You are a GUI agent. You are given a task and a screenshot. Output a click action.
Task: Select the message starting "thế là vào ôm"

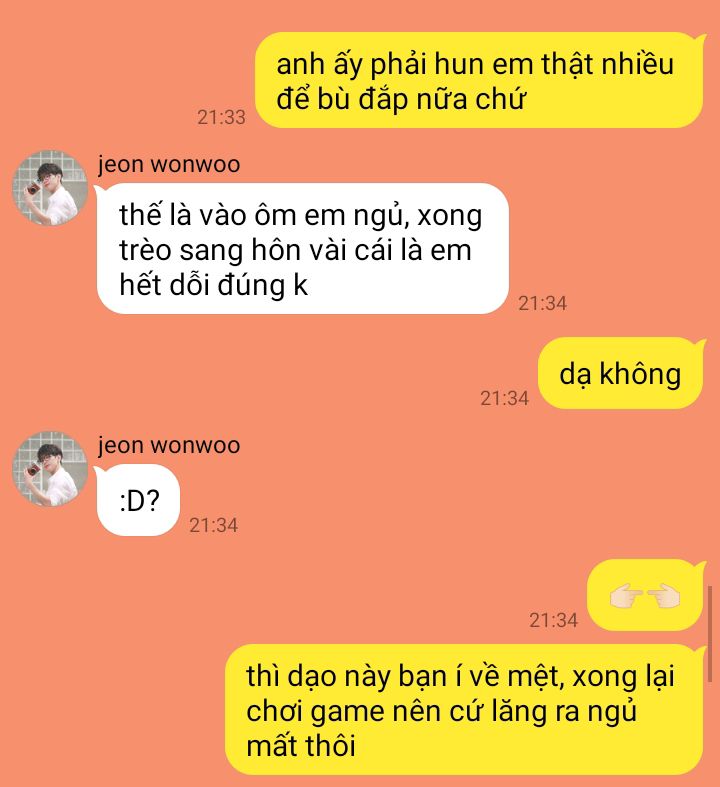(x=303, y=249)
